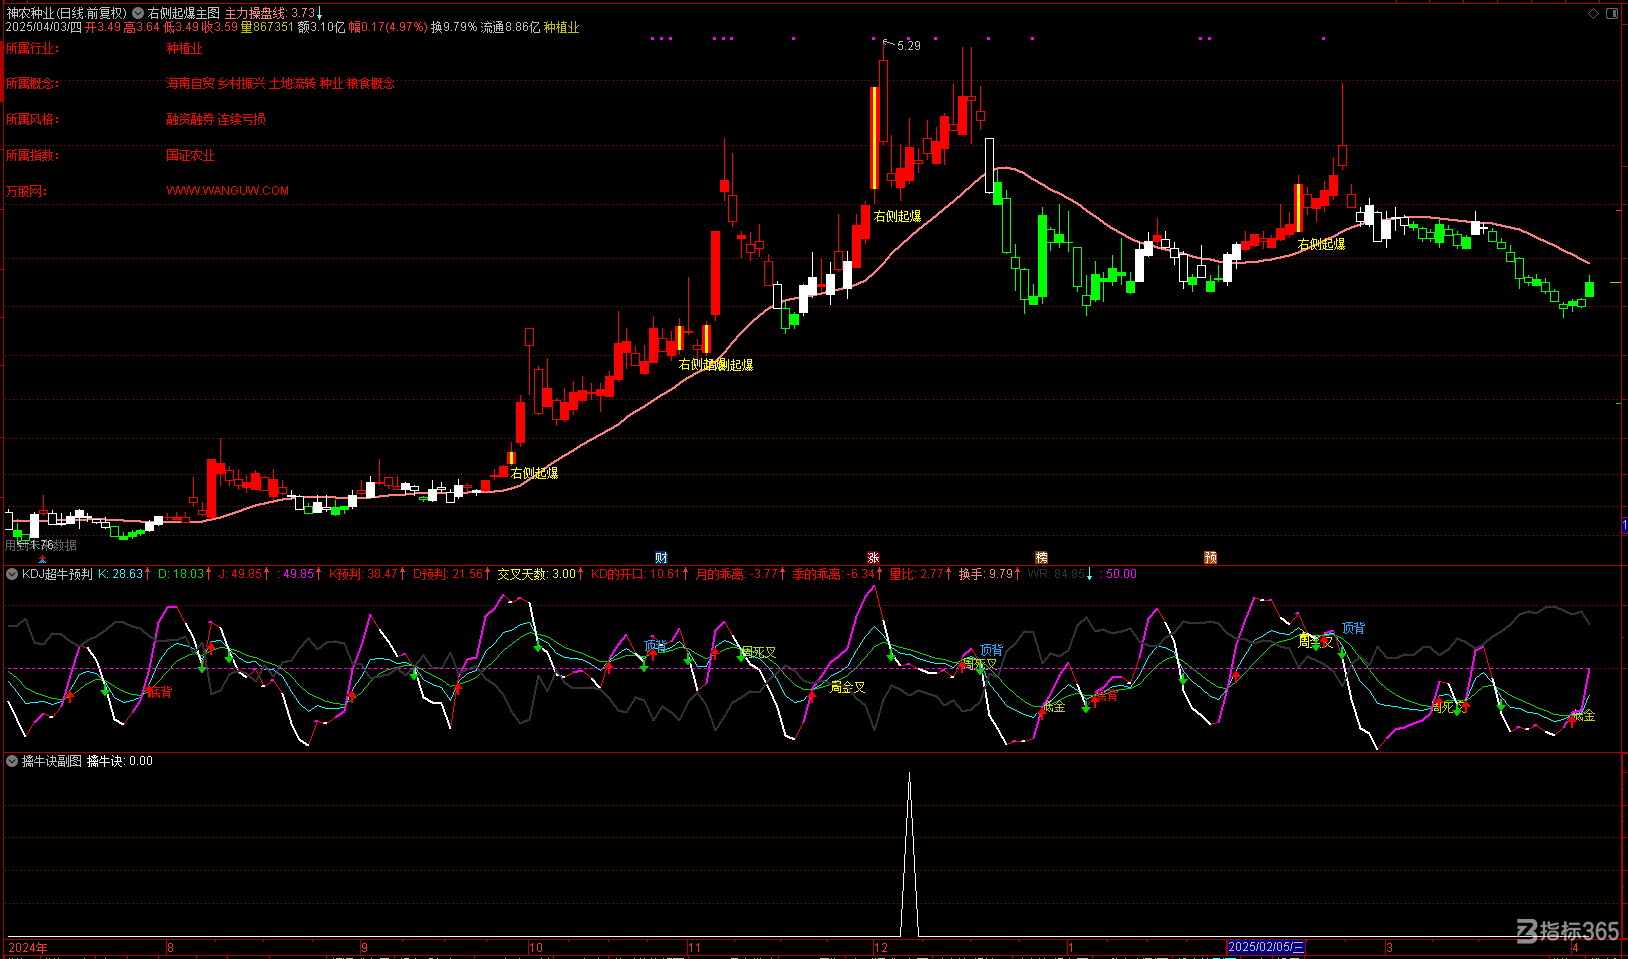Click the 榜 event marker icon
1628x959 pixels.
pyautogui.click(x=1041, y=558)
